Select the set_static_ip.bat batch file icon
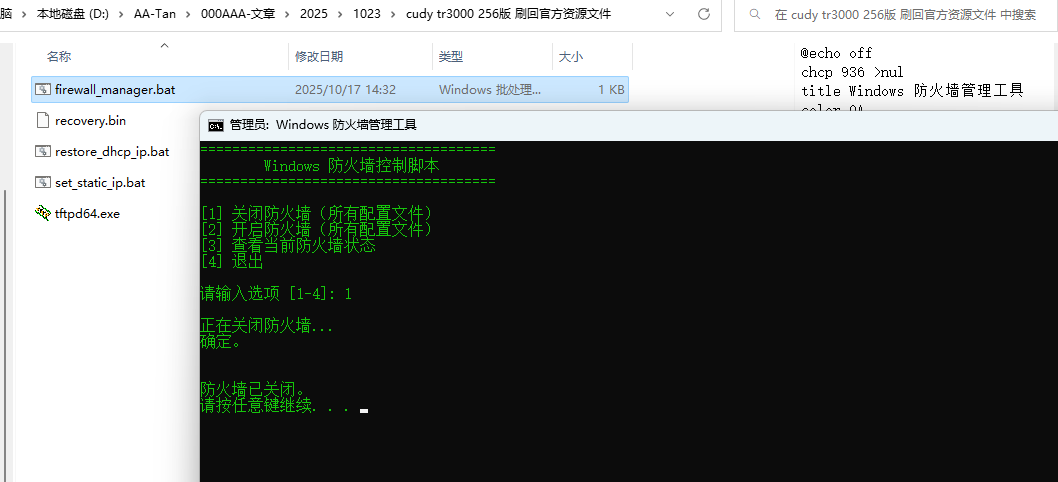Viewport: 1058px width, 482px height. (43, 183)
